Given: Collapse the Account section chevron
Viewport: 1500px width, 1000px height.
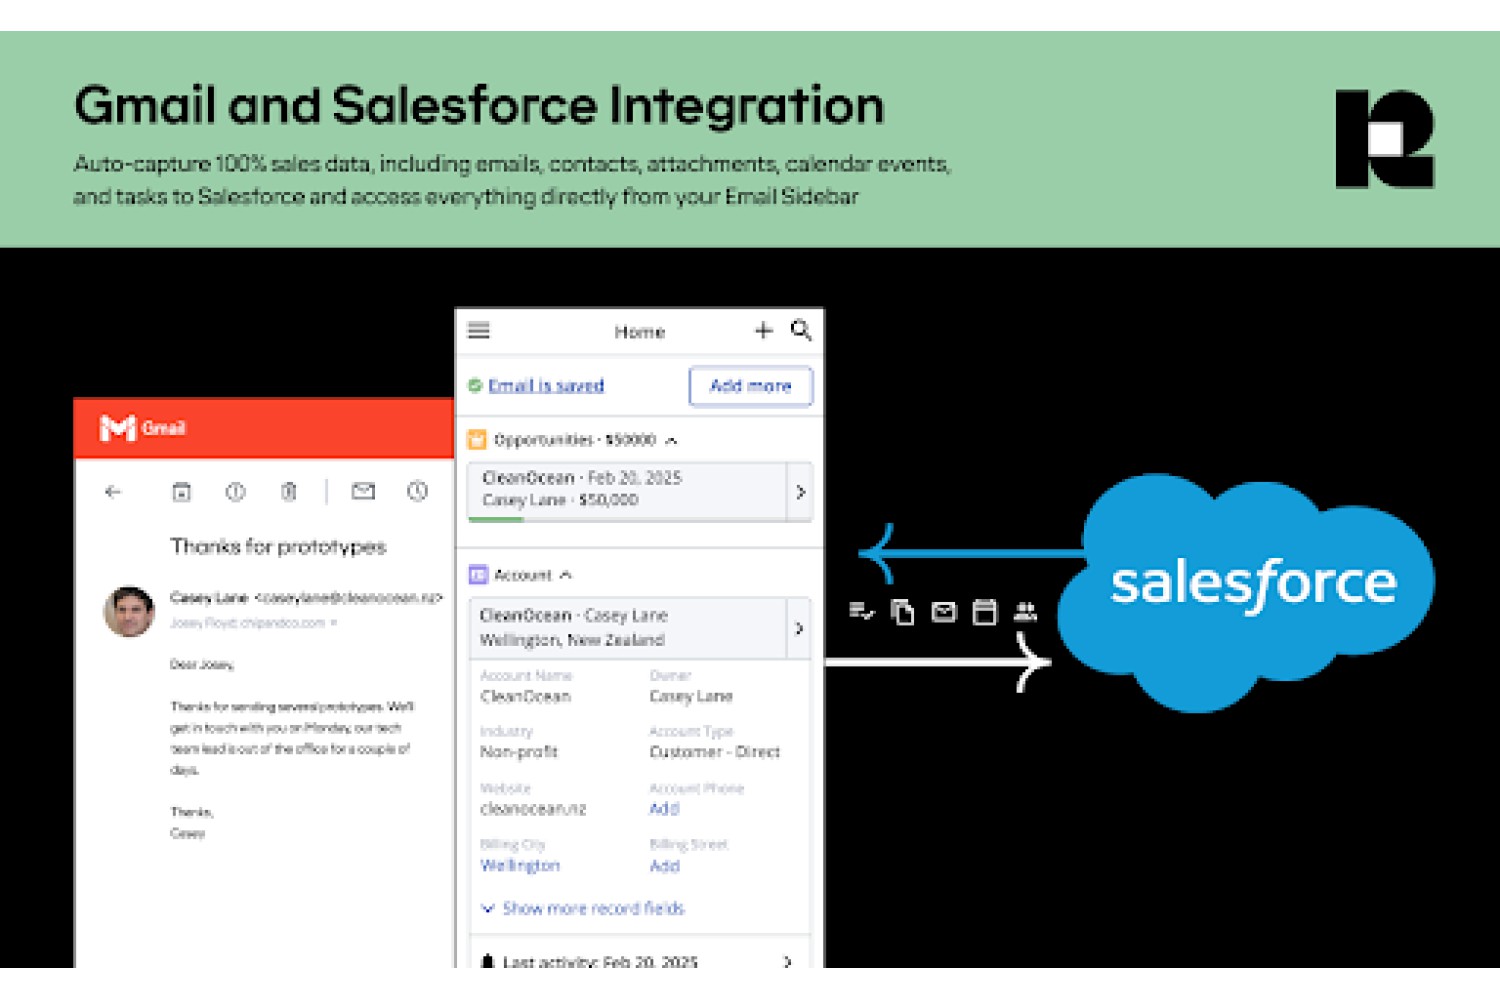Looking at the screenshot, I should pyautogui.click(x=566, y=575).
